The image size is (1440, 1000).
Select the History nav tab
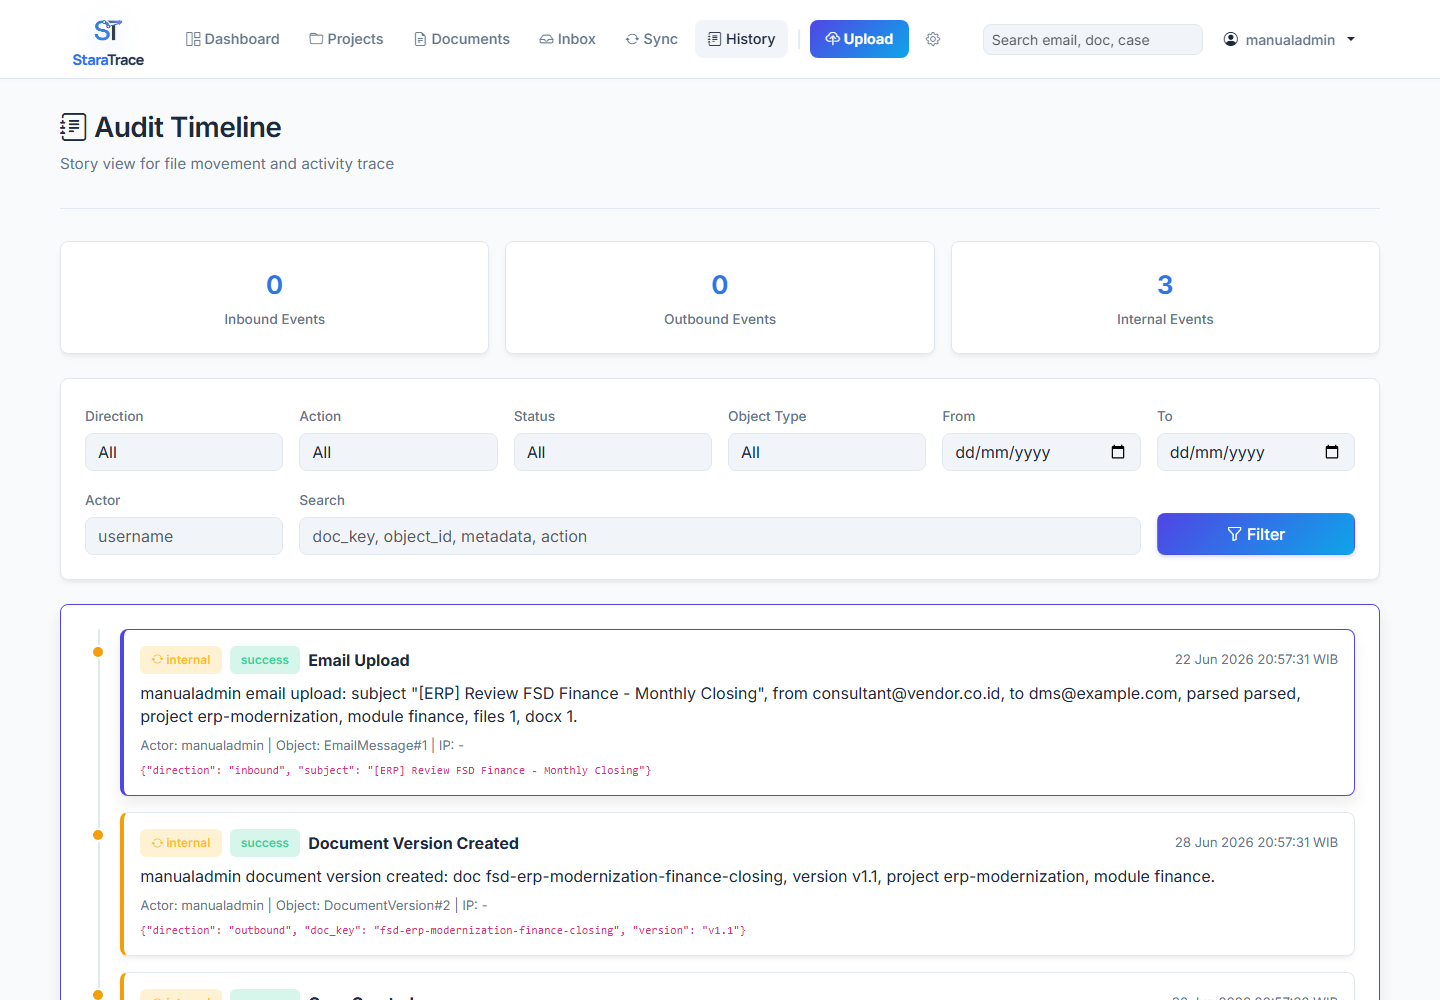[741, 39]
